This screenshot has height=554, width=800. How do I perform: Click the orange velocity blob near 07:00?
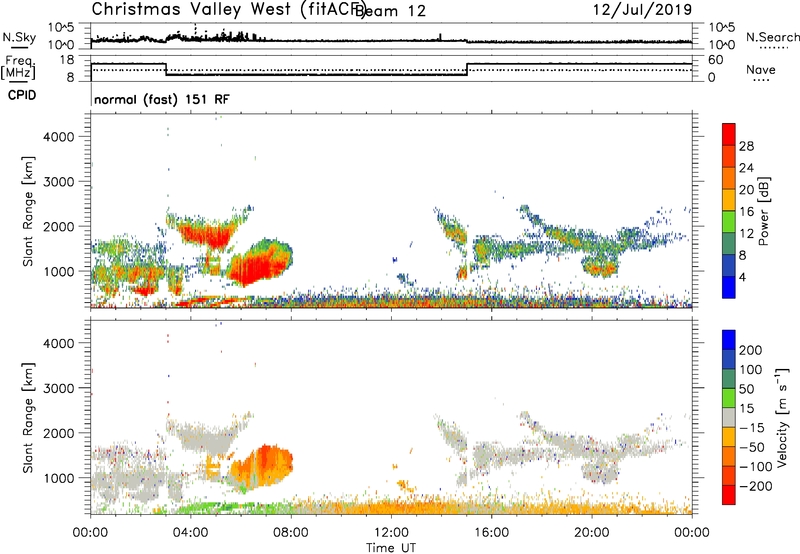[x=263, y=464]
